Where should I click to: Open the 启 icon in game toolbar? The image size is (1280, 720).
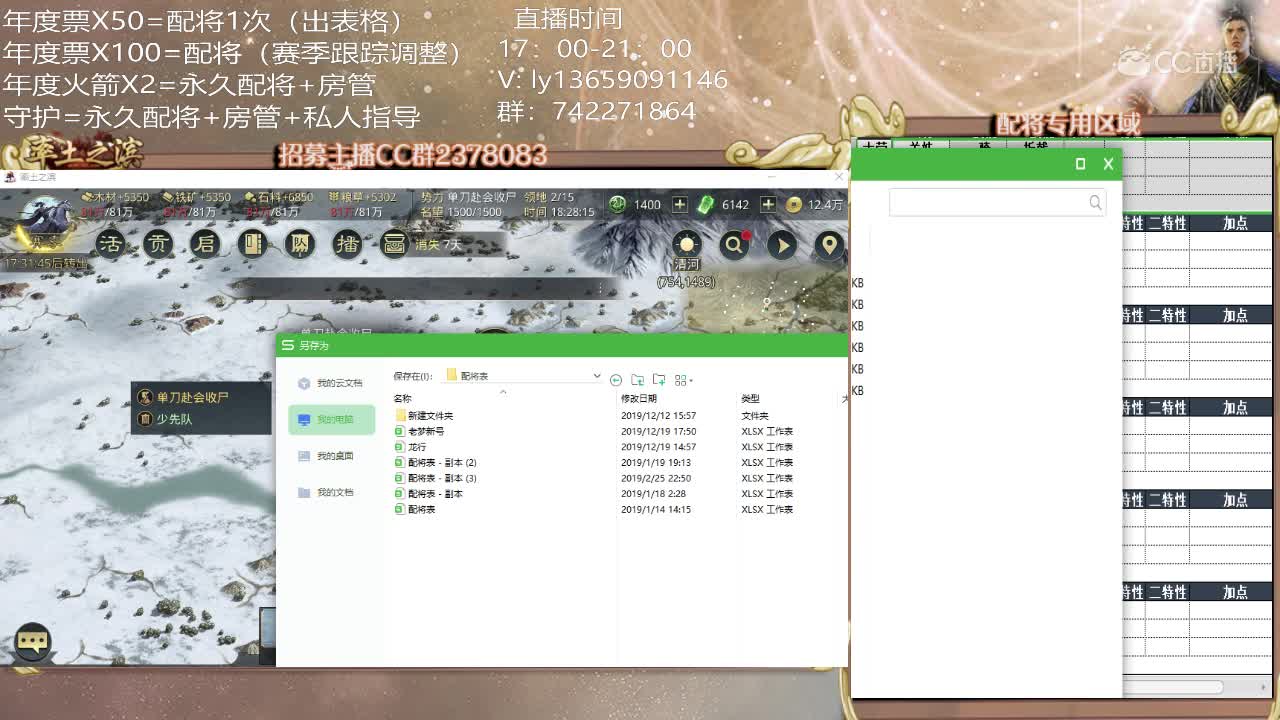click(205, 244)
